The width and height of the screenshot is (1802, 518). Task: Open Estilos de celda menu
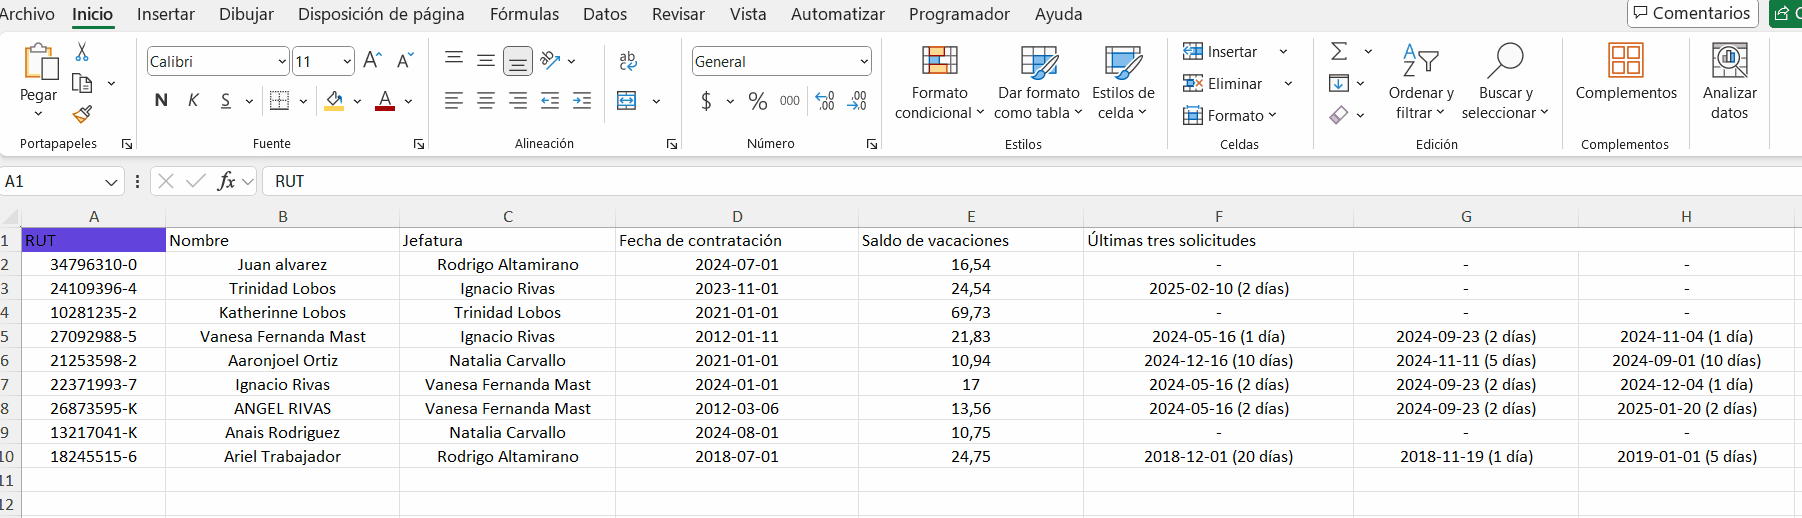pos(1123,81)
